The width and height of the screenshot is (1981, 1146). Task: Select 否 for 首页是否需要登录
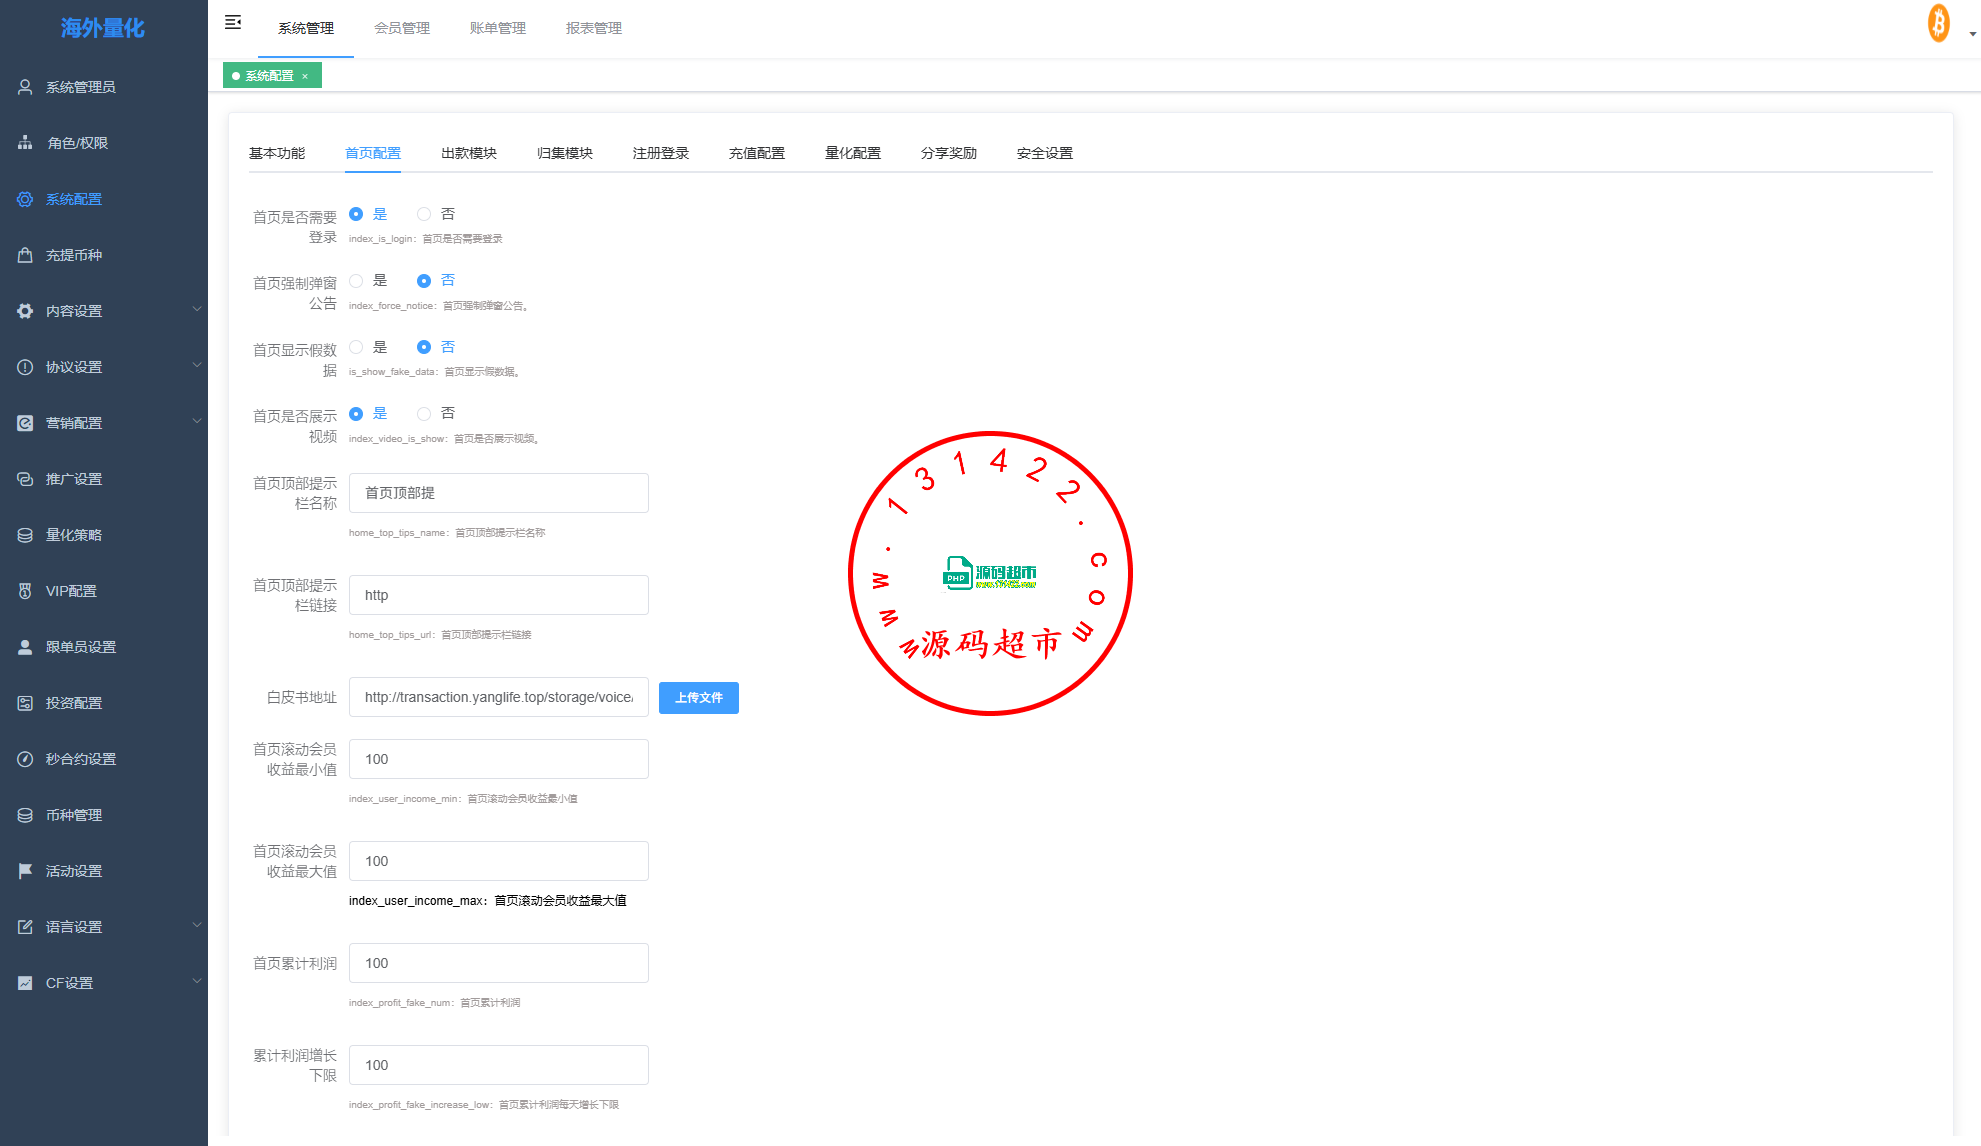tap(424, 214)
